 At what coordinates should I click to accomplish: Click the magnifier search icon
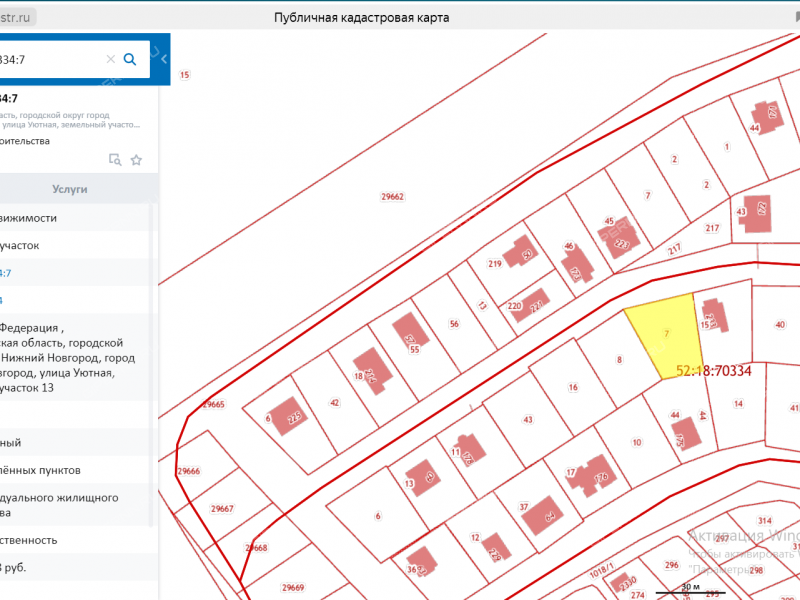130,59
